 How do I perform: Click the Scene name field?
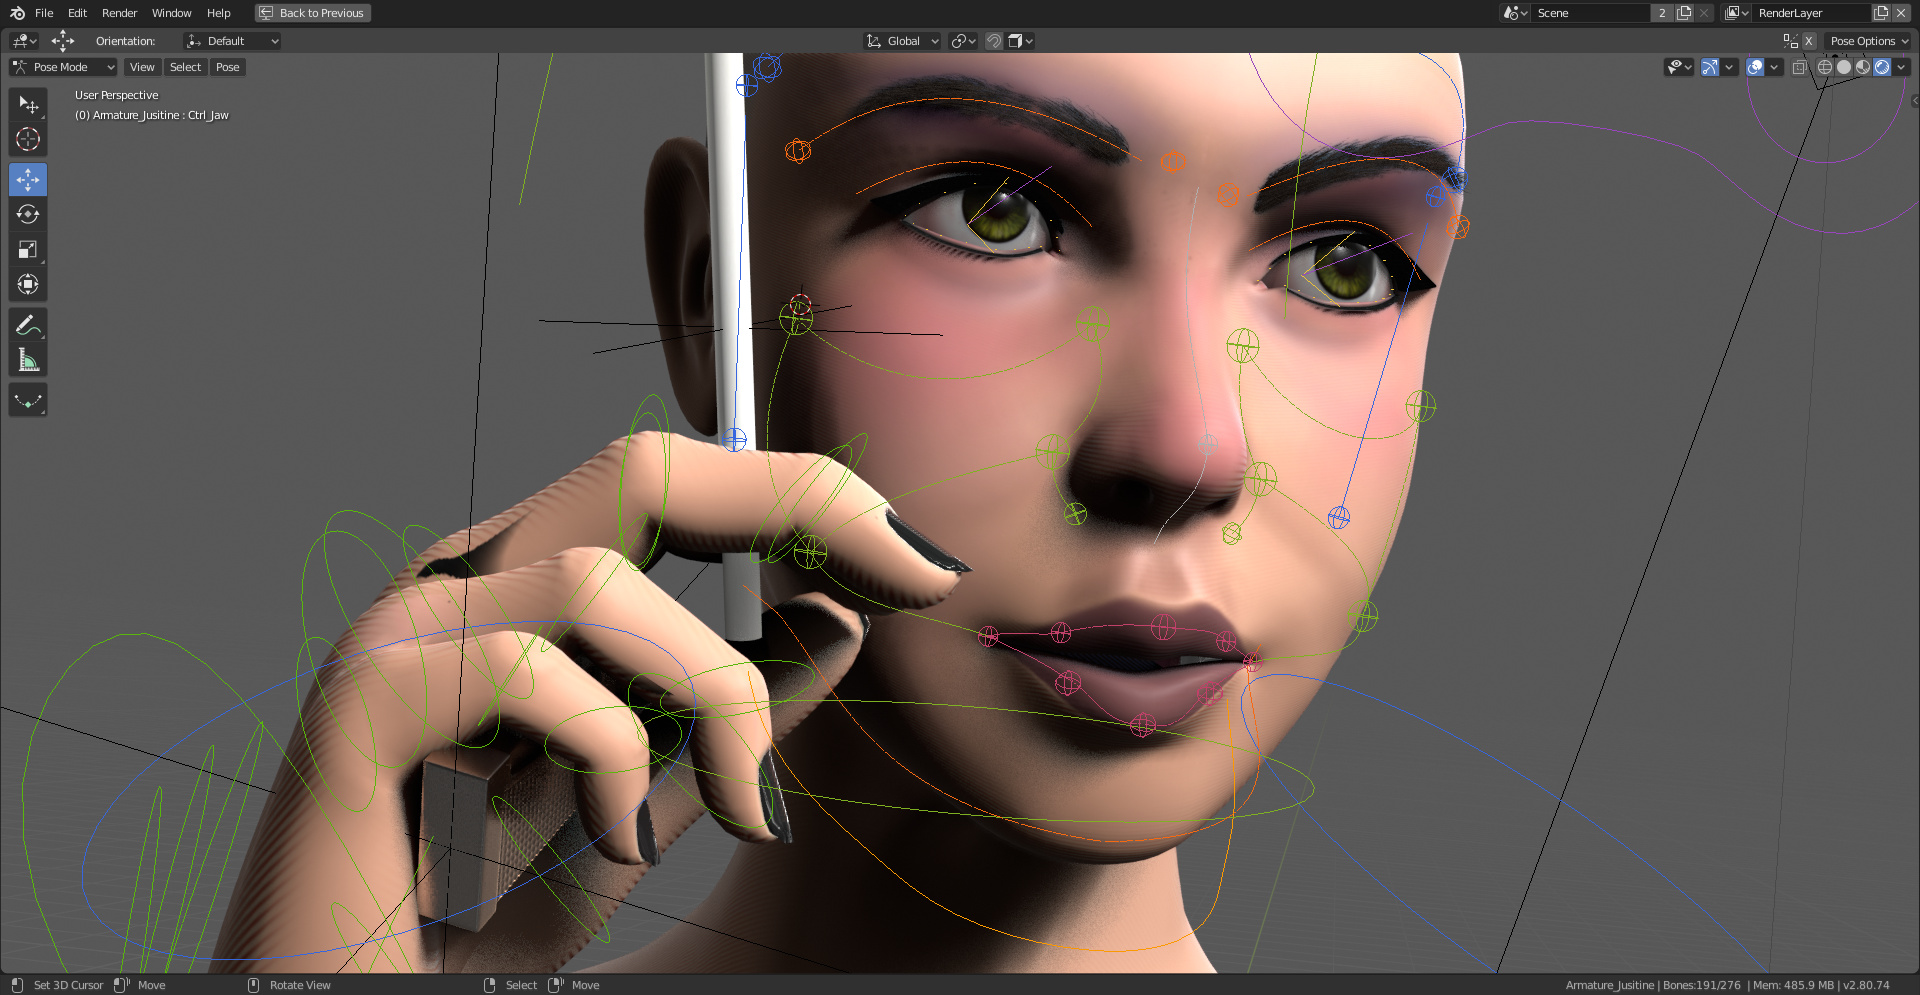tap(1590, 13)
